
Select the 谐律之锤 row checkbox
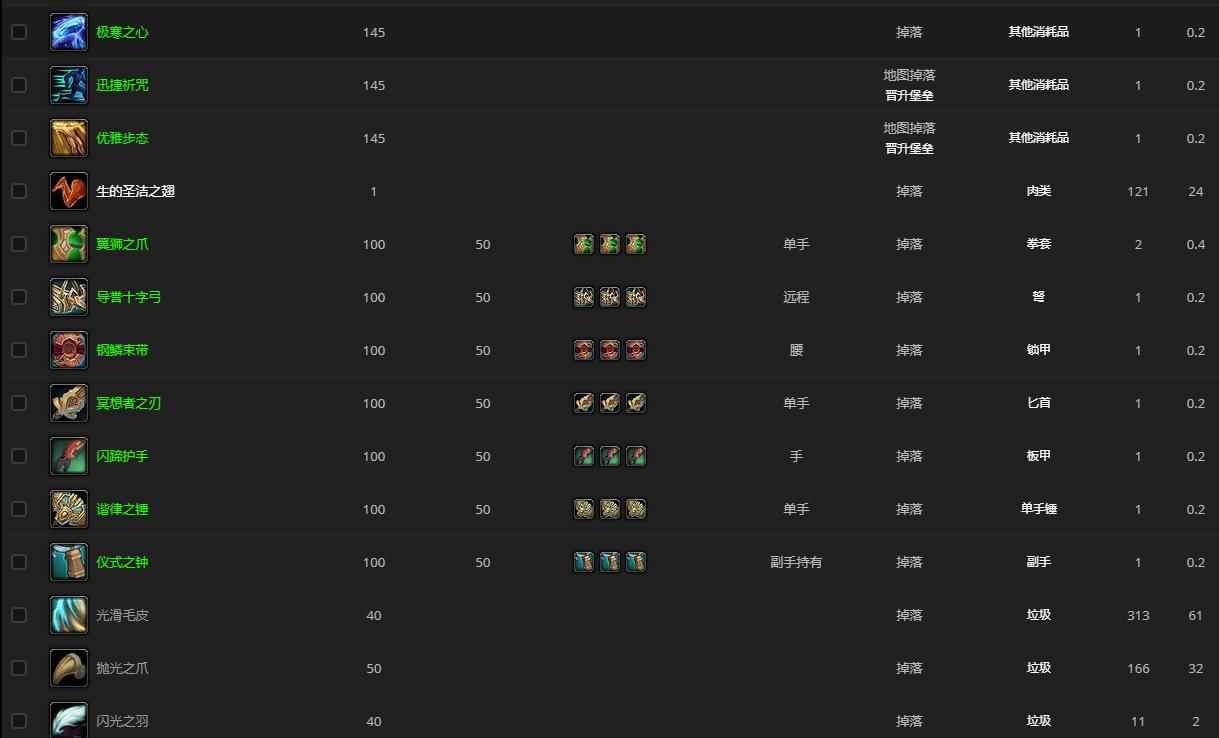click(19, 509)
